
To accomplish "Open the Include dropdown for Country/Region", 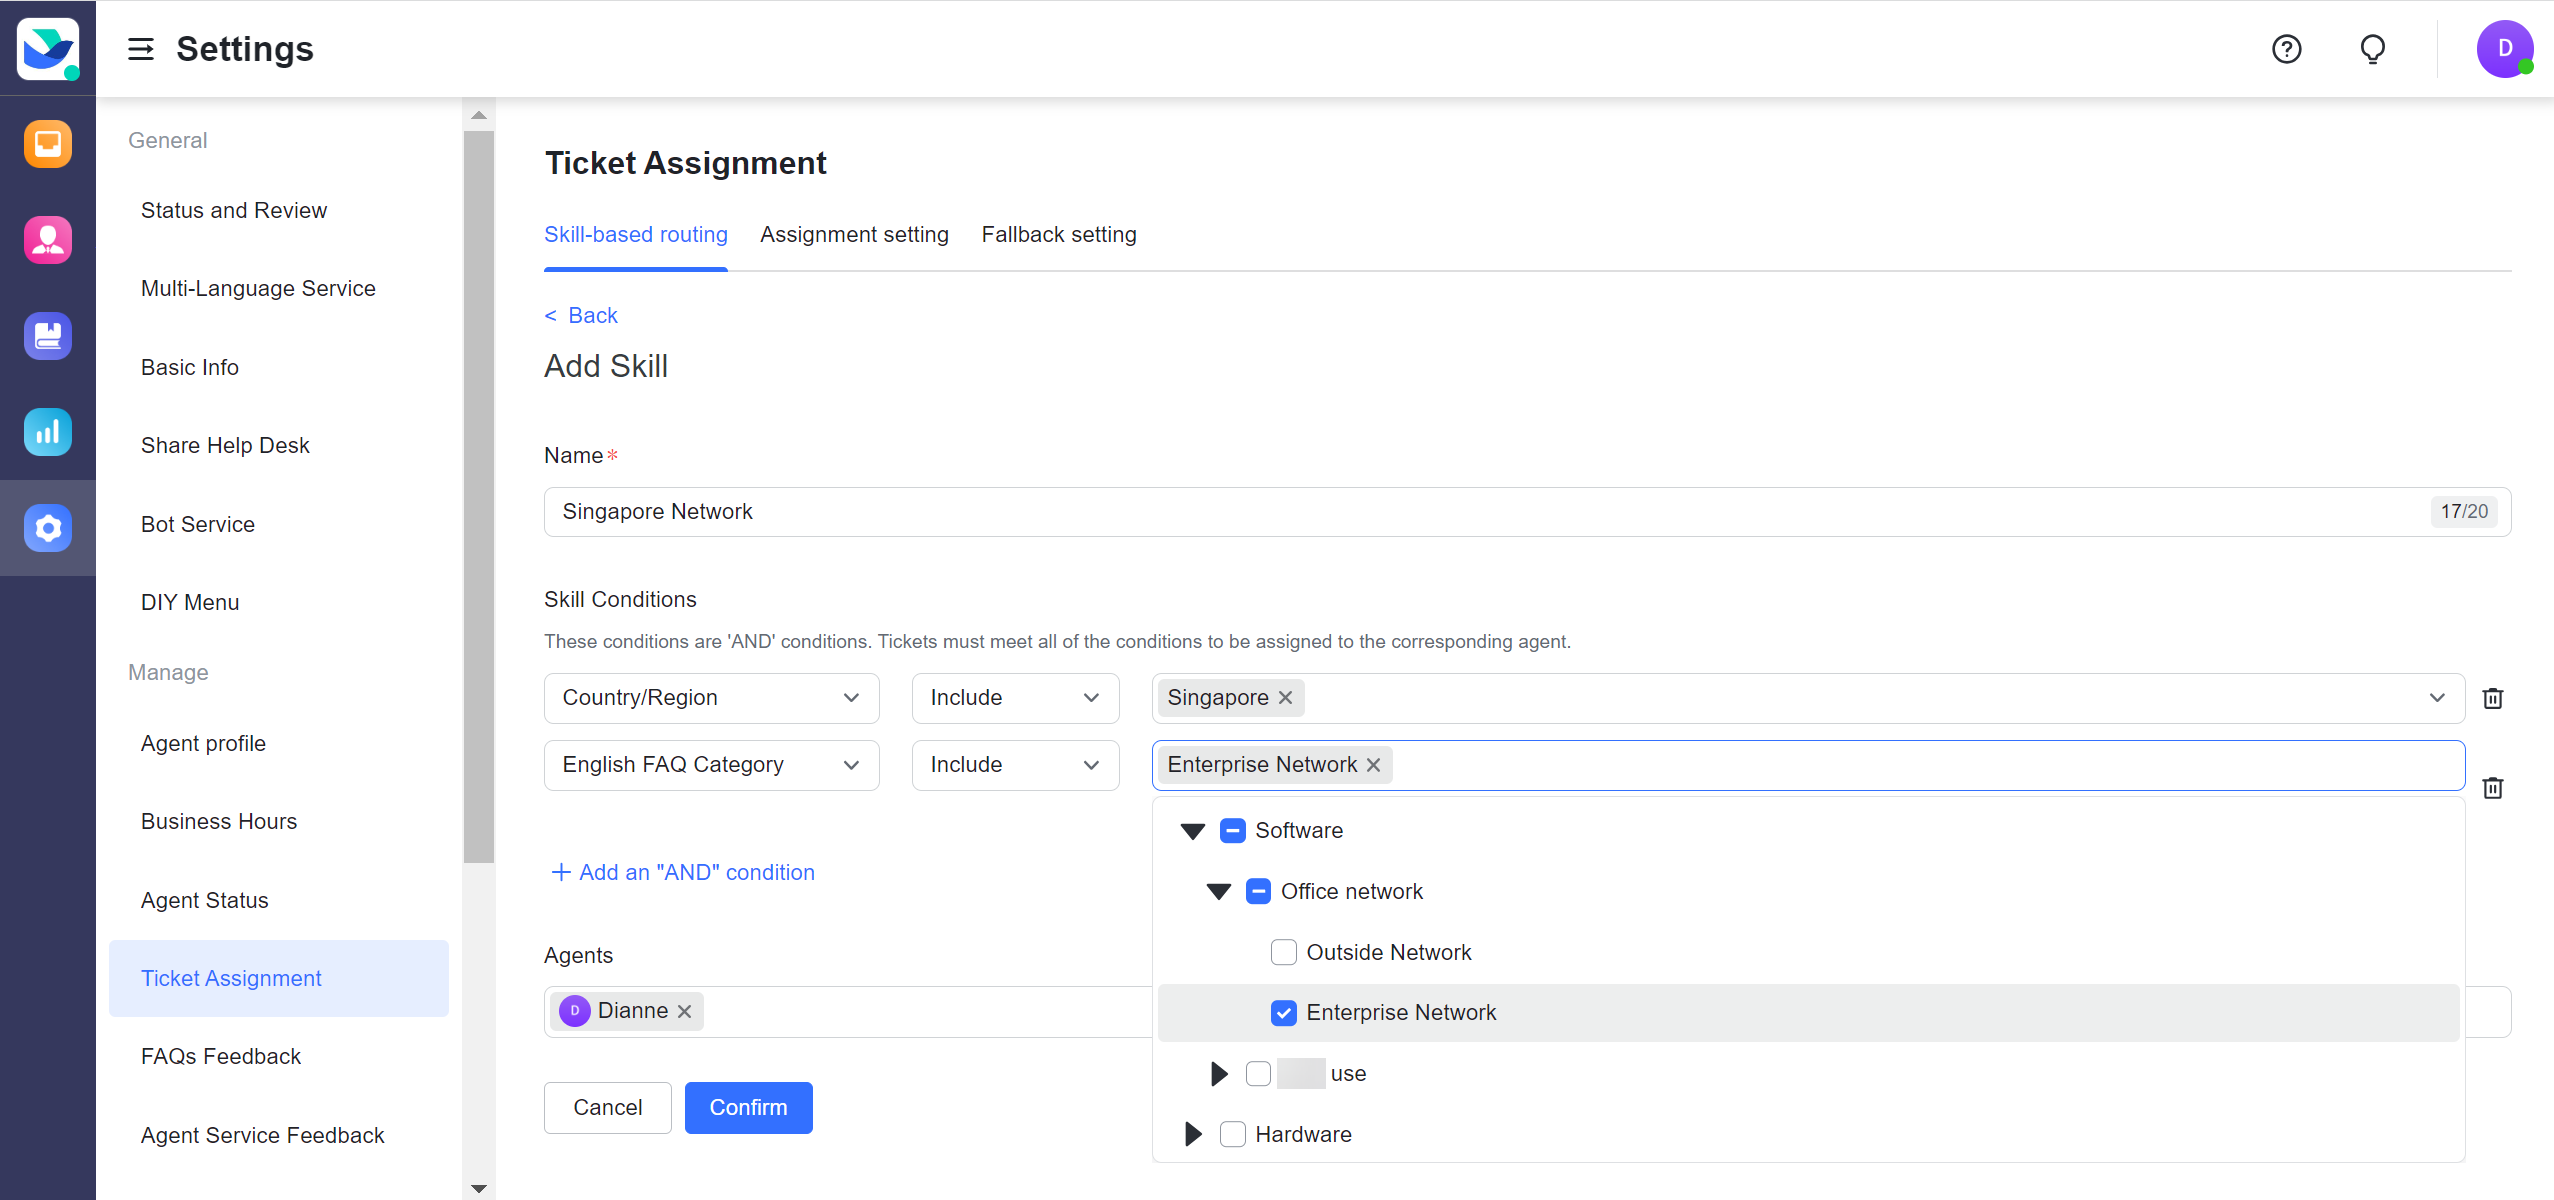I will pos(1014,697).
